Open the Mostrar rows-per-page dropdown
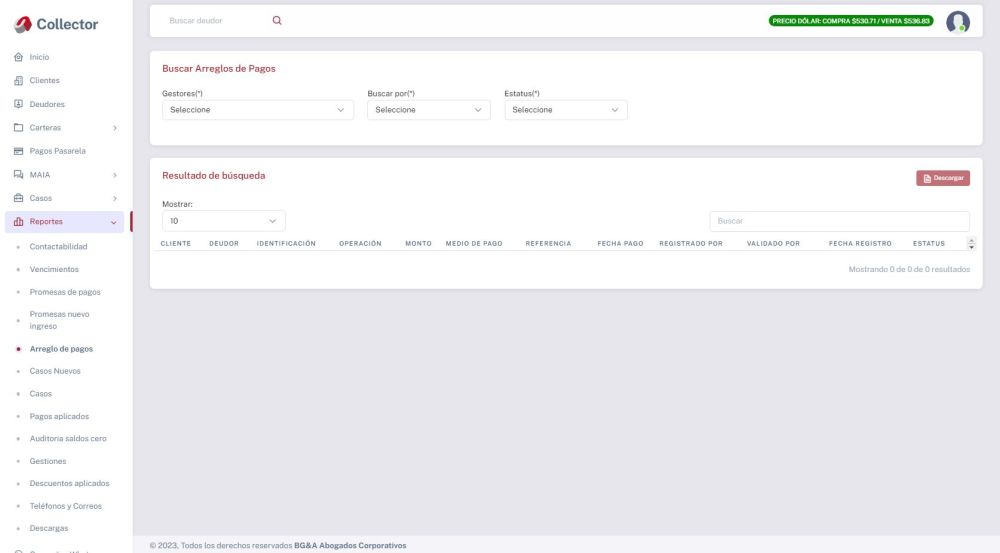 click(223, 221)
